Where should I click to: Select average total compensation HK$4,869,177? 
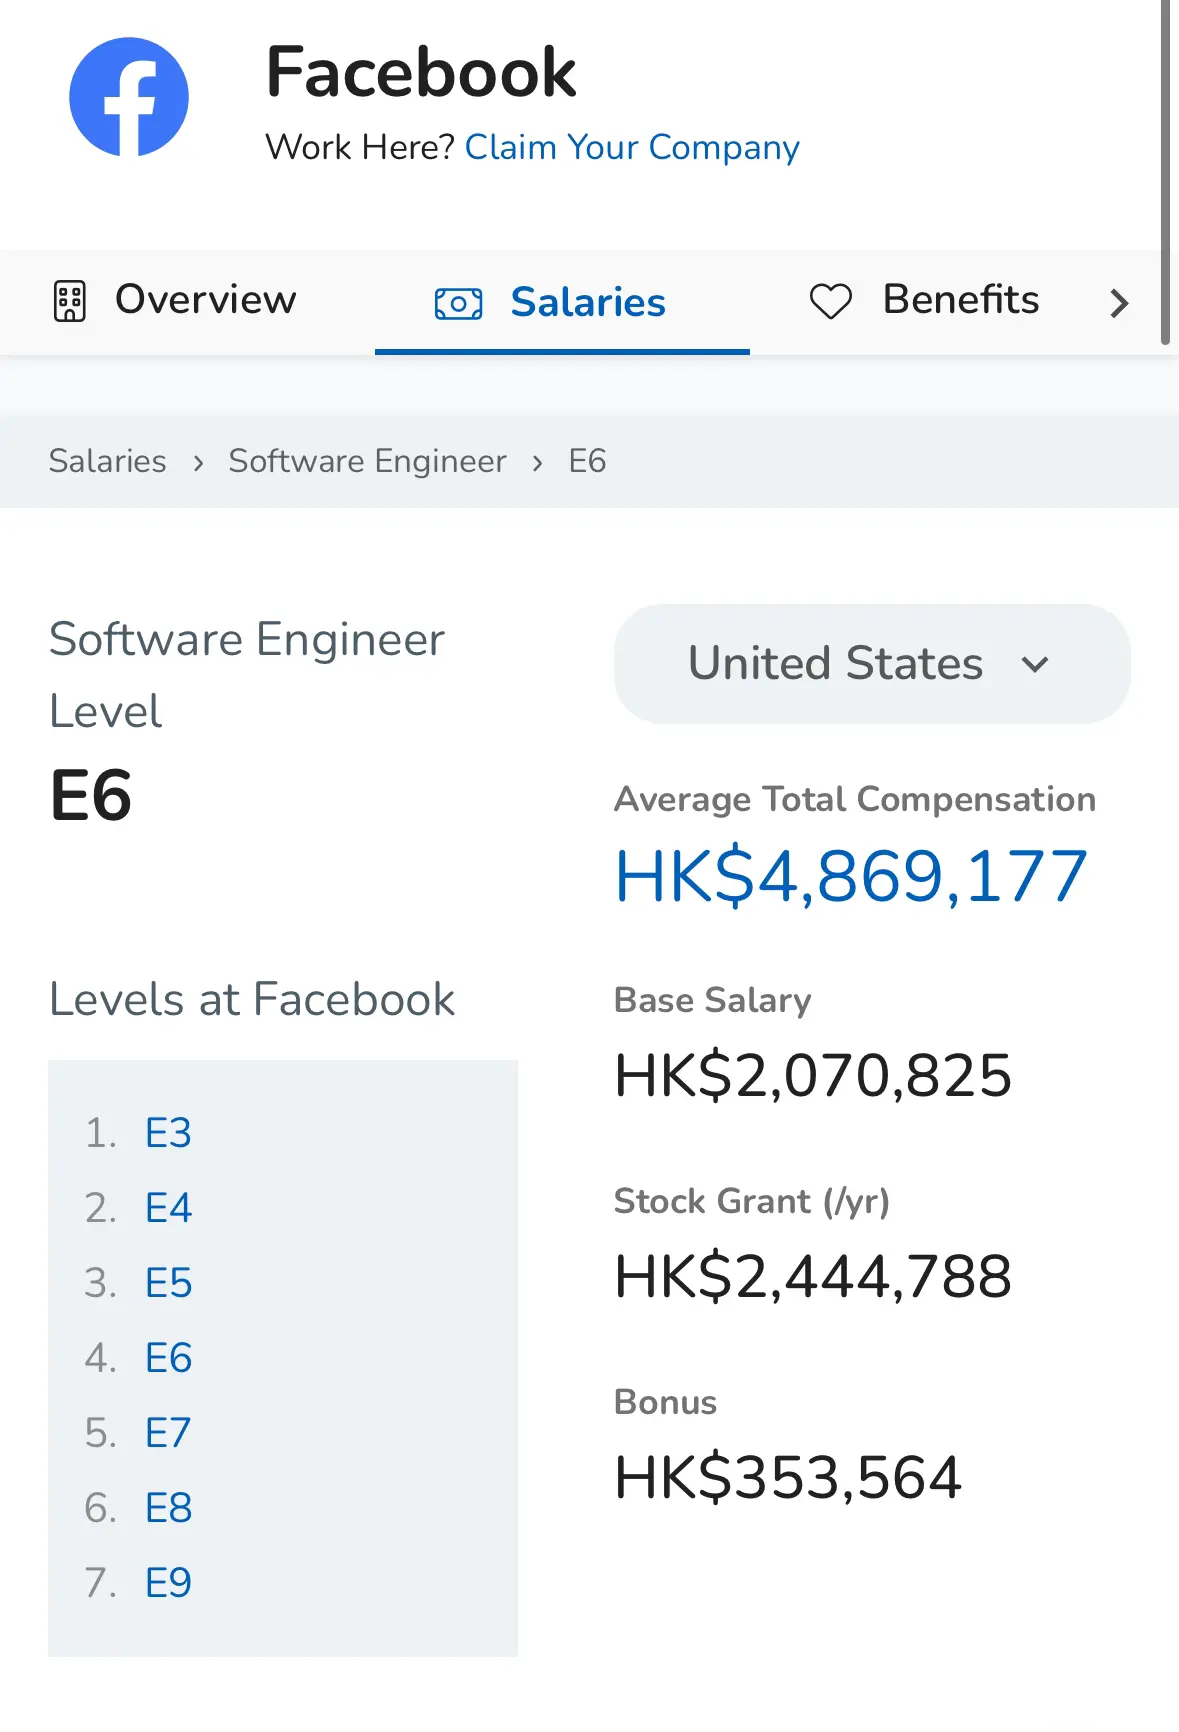coord(851,877)
